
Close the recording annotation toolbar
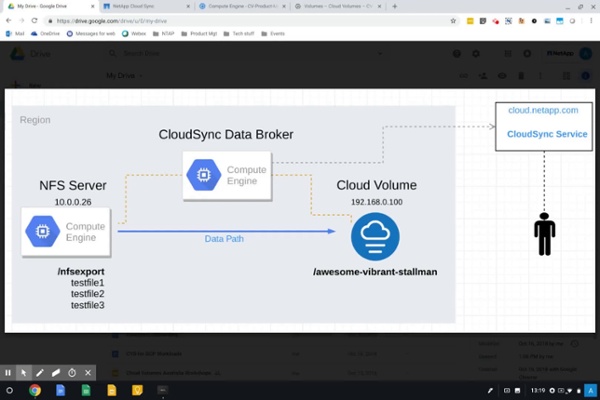pyautogui.click(x=88, y=372)
